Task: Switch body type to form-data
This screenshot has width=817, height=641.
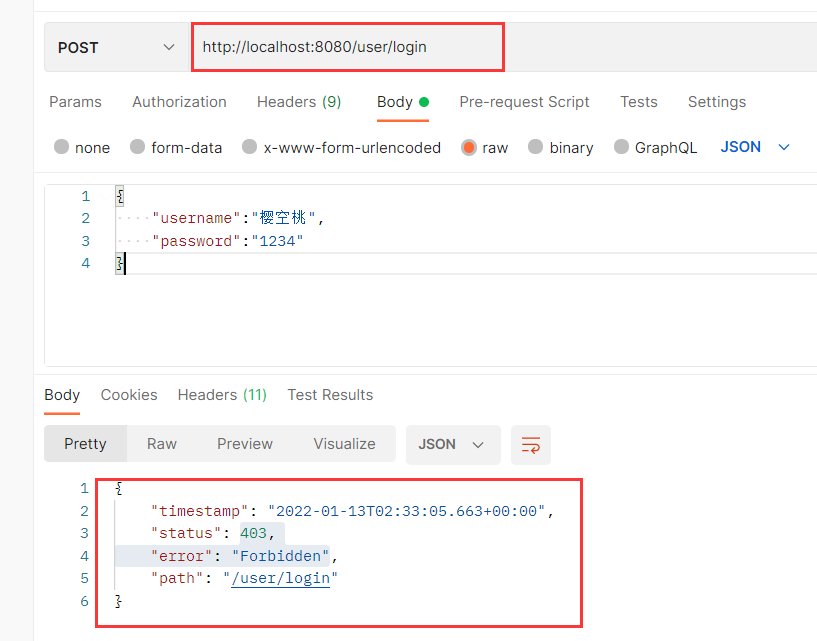Action: click(x=176, y=147)
